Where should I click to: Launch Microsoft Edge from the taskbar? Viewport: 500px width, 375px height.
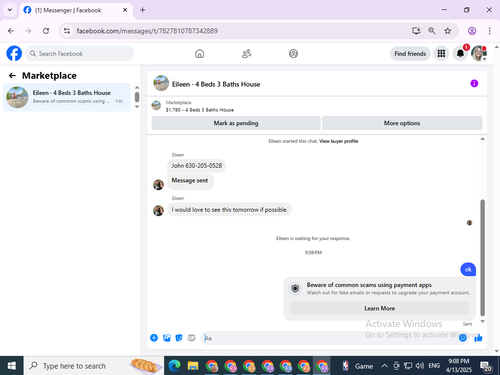(x=174, y=366)
